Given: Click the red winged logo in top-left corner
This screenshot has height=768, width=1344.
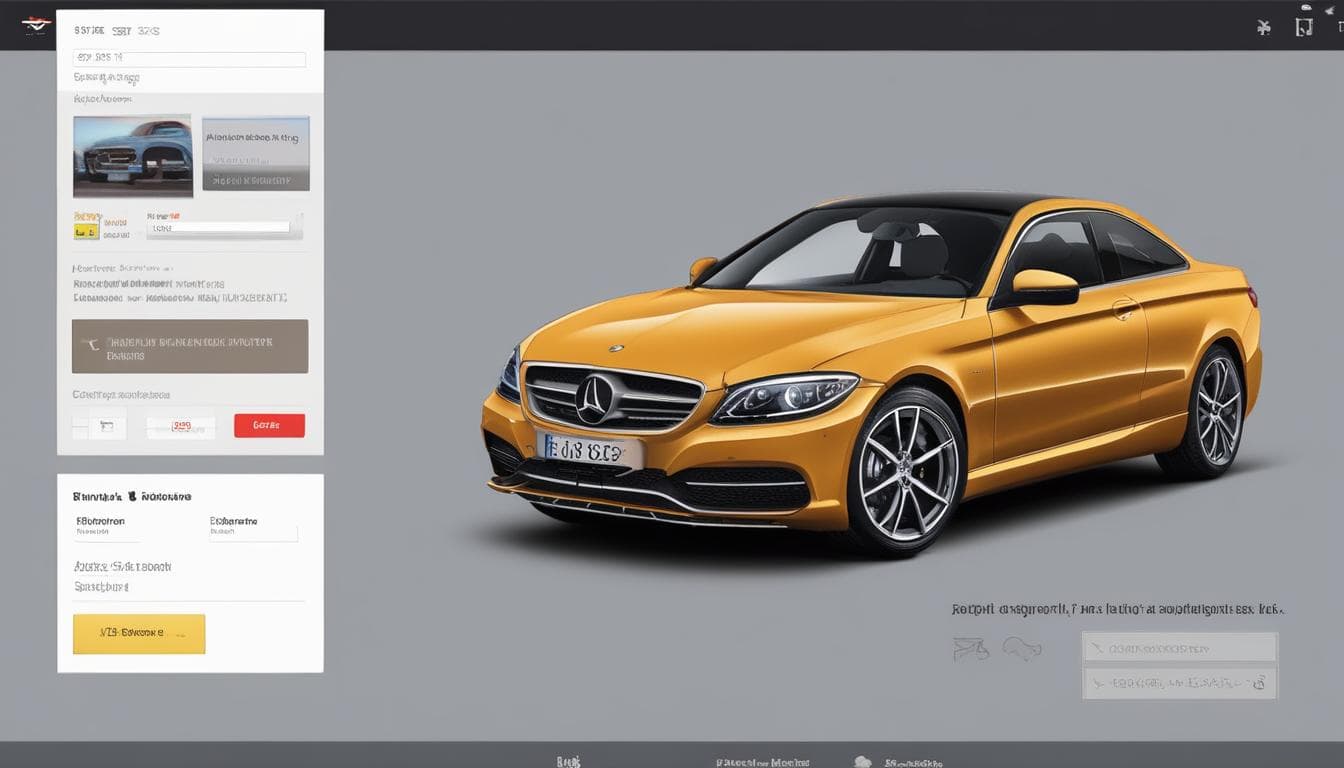Looking at the screenshot, I should tap(36, 25).
